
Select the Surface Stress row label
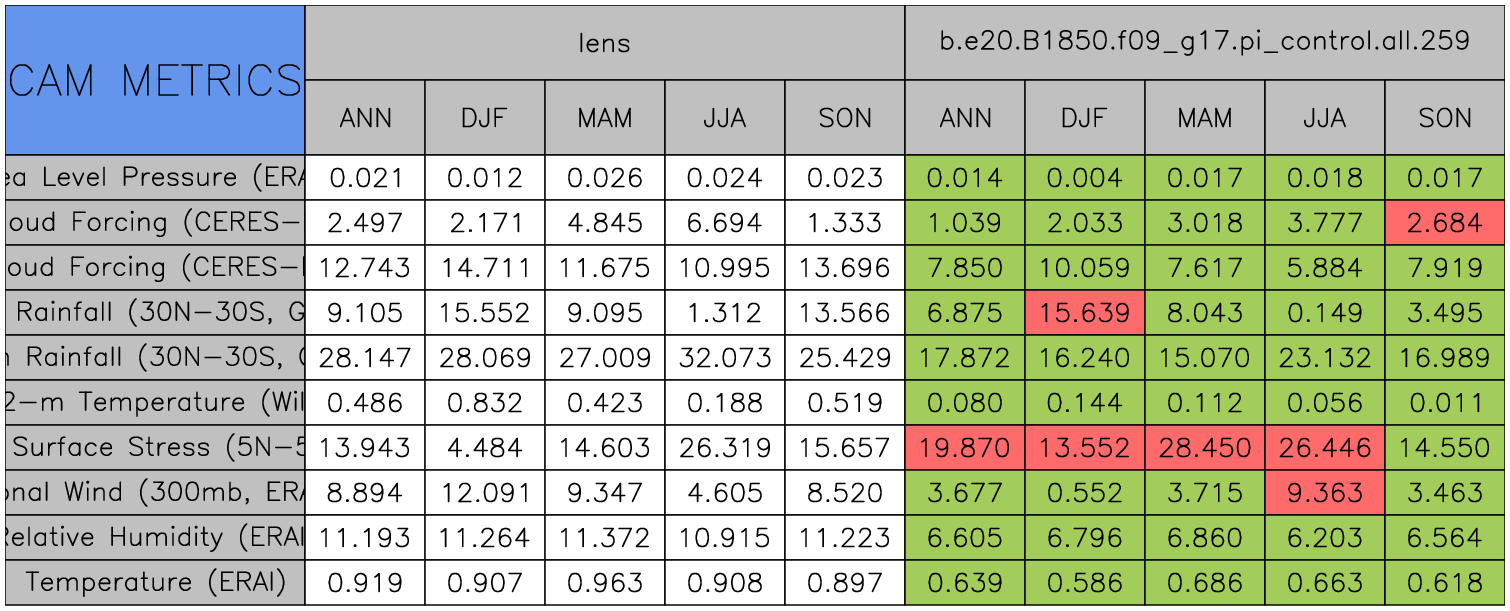pyautogui.click(x=155, y=448)
